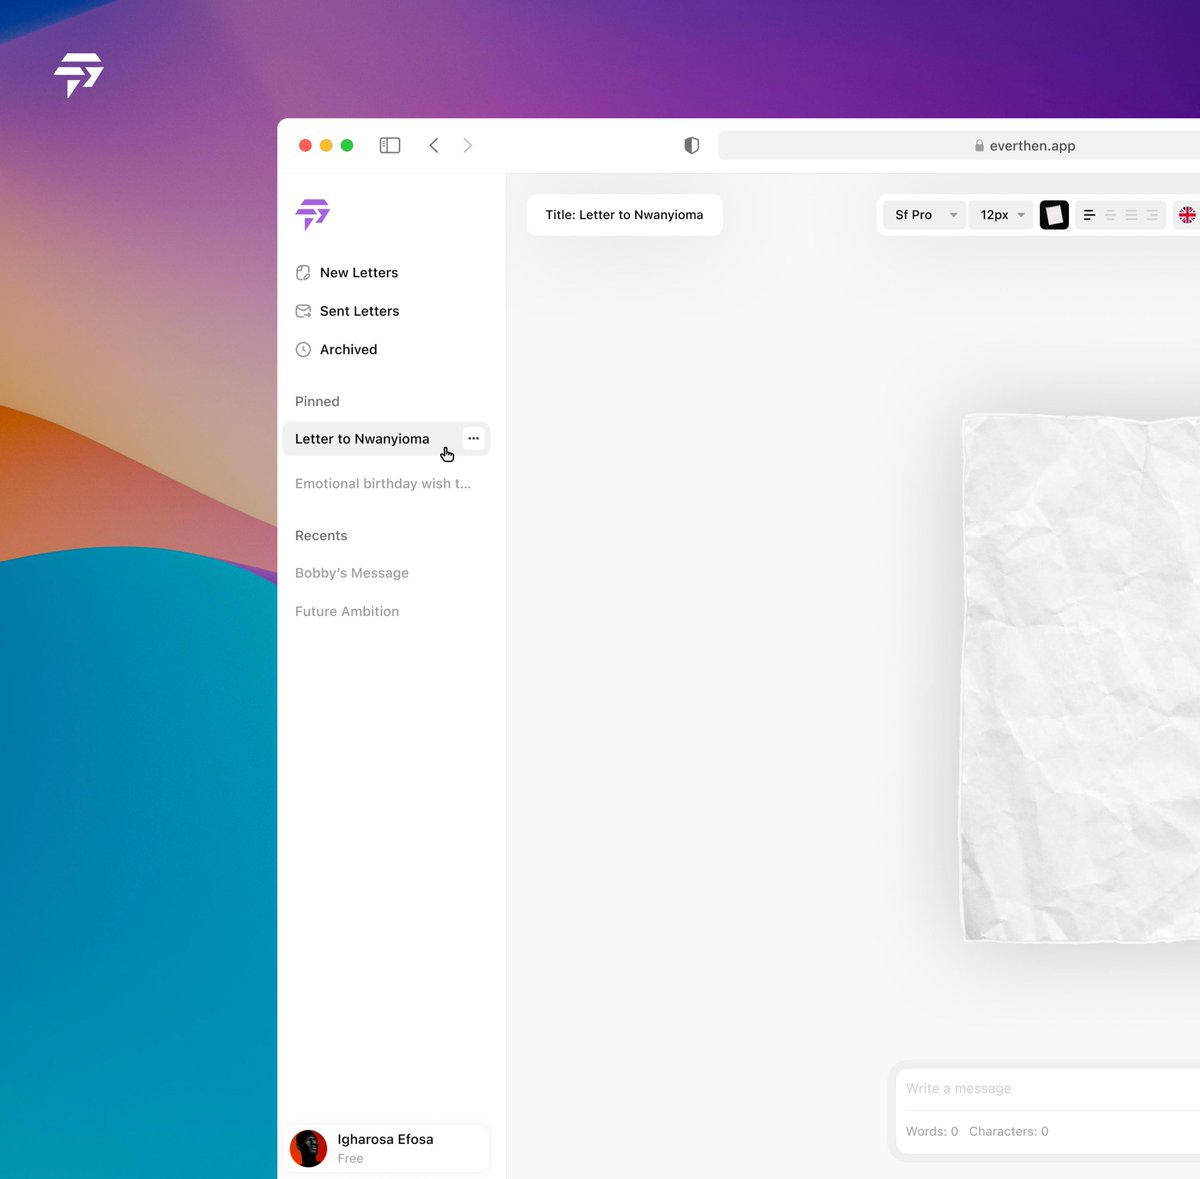This screenshot has height=1179, width=1200.
Task: Go forward with the browser forward arrow
Action: click(468, 145)
